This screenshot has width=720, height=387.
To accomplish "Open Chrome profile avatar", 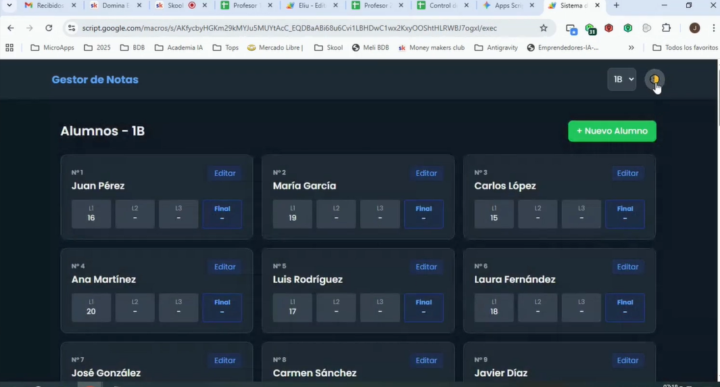I will 694,28.
